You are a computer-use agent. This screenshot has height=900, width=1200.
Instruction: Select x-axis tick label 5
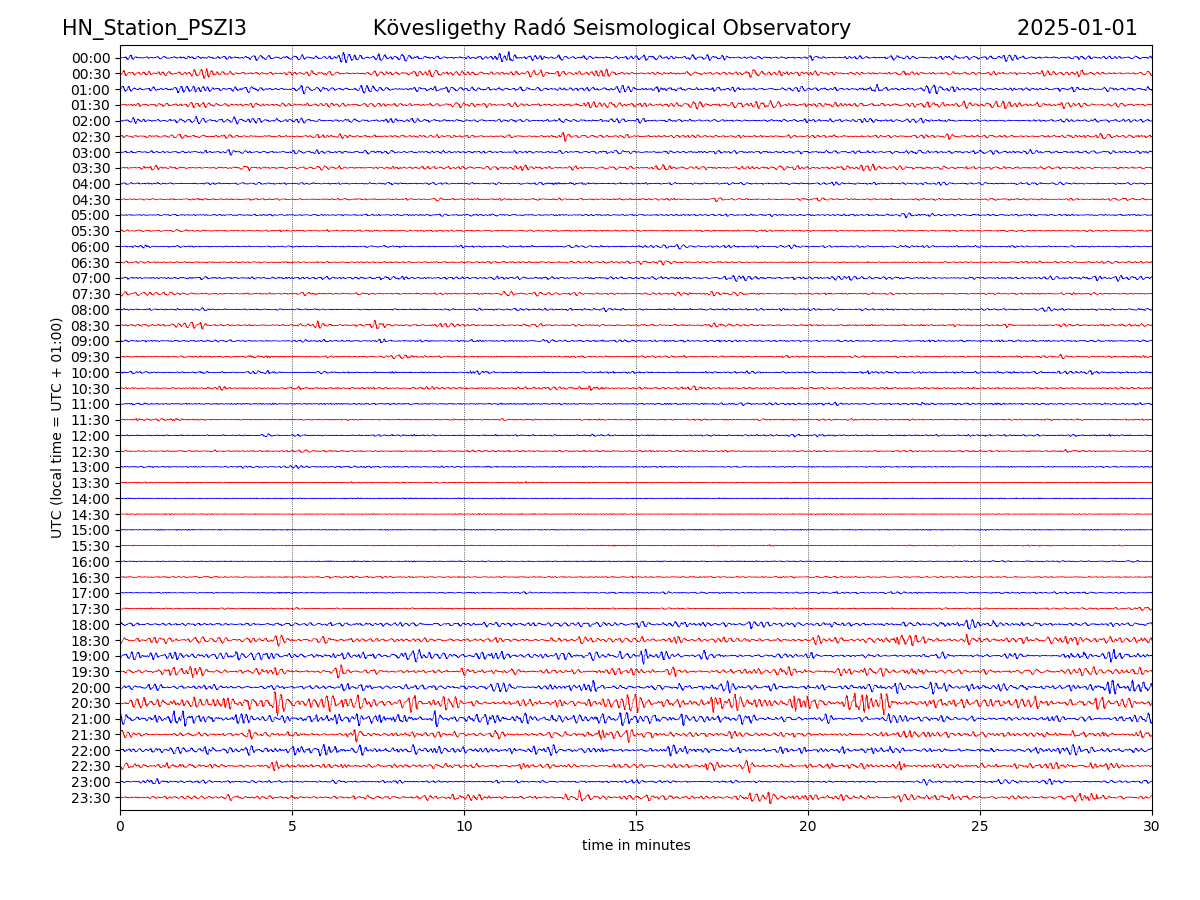(x=292, y=826)
